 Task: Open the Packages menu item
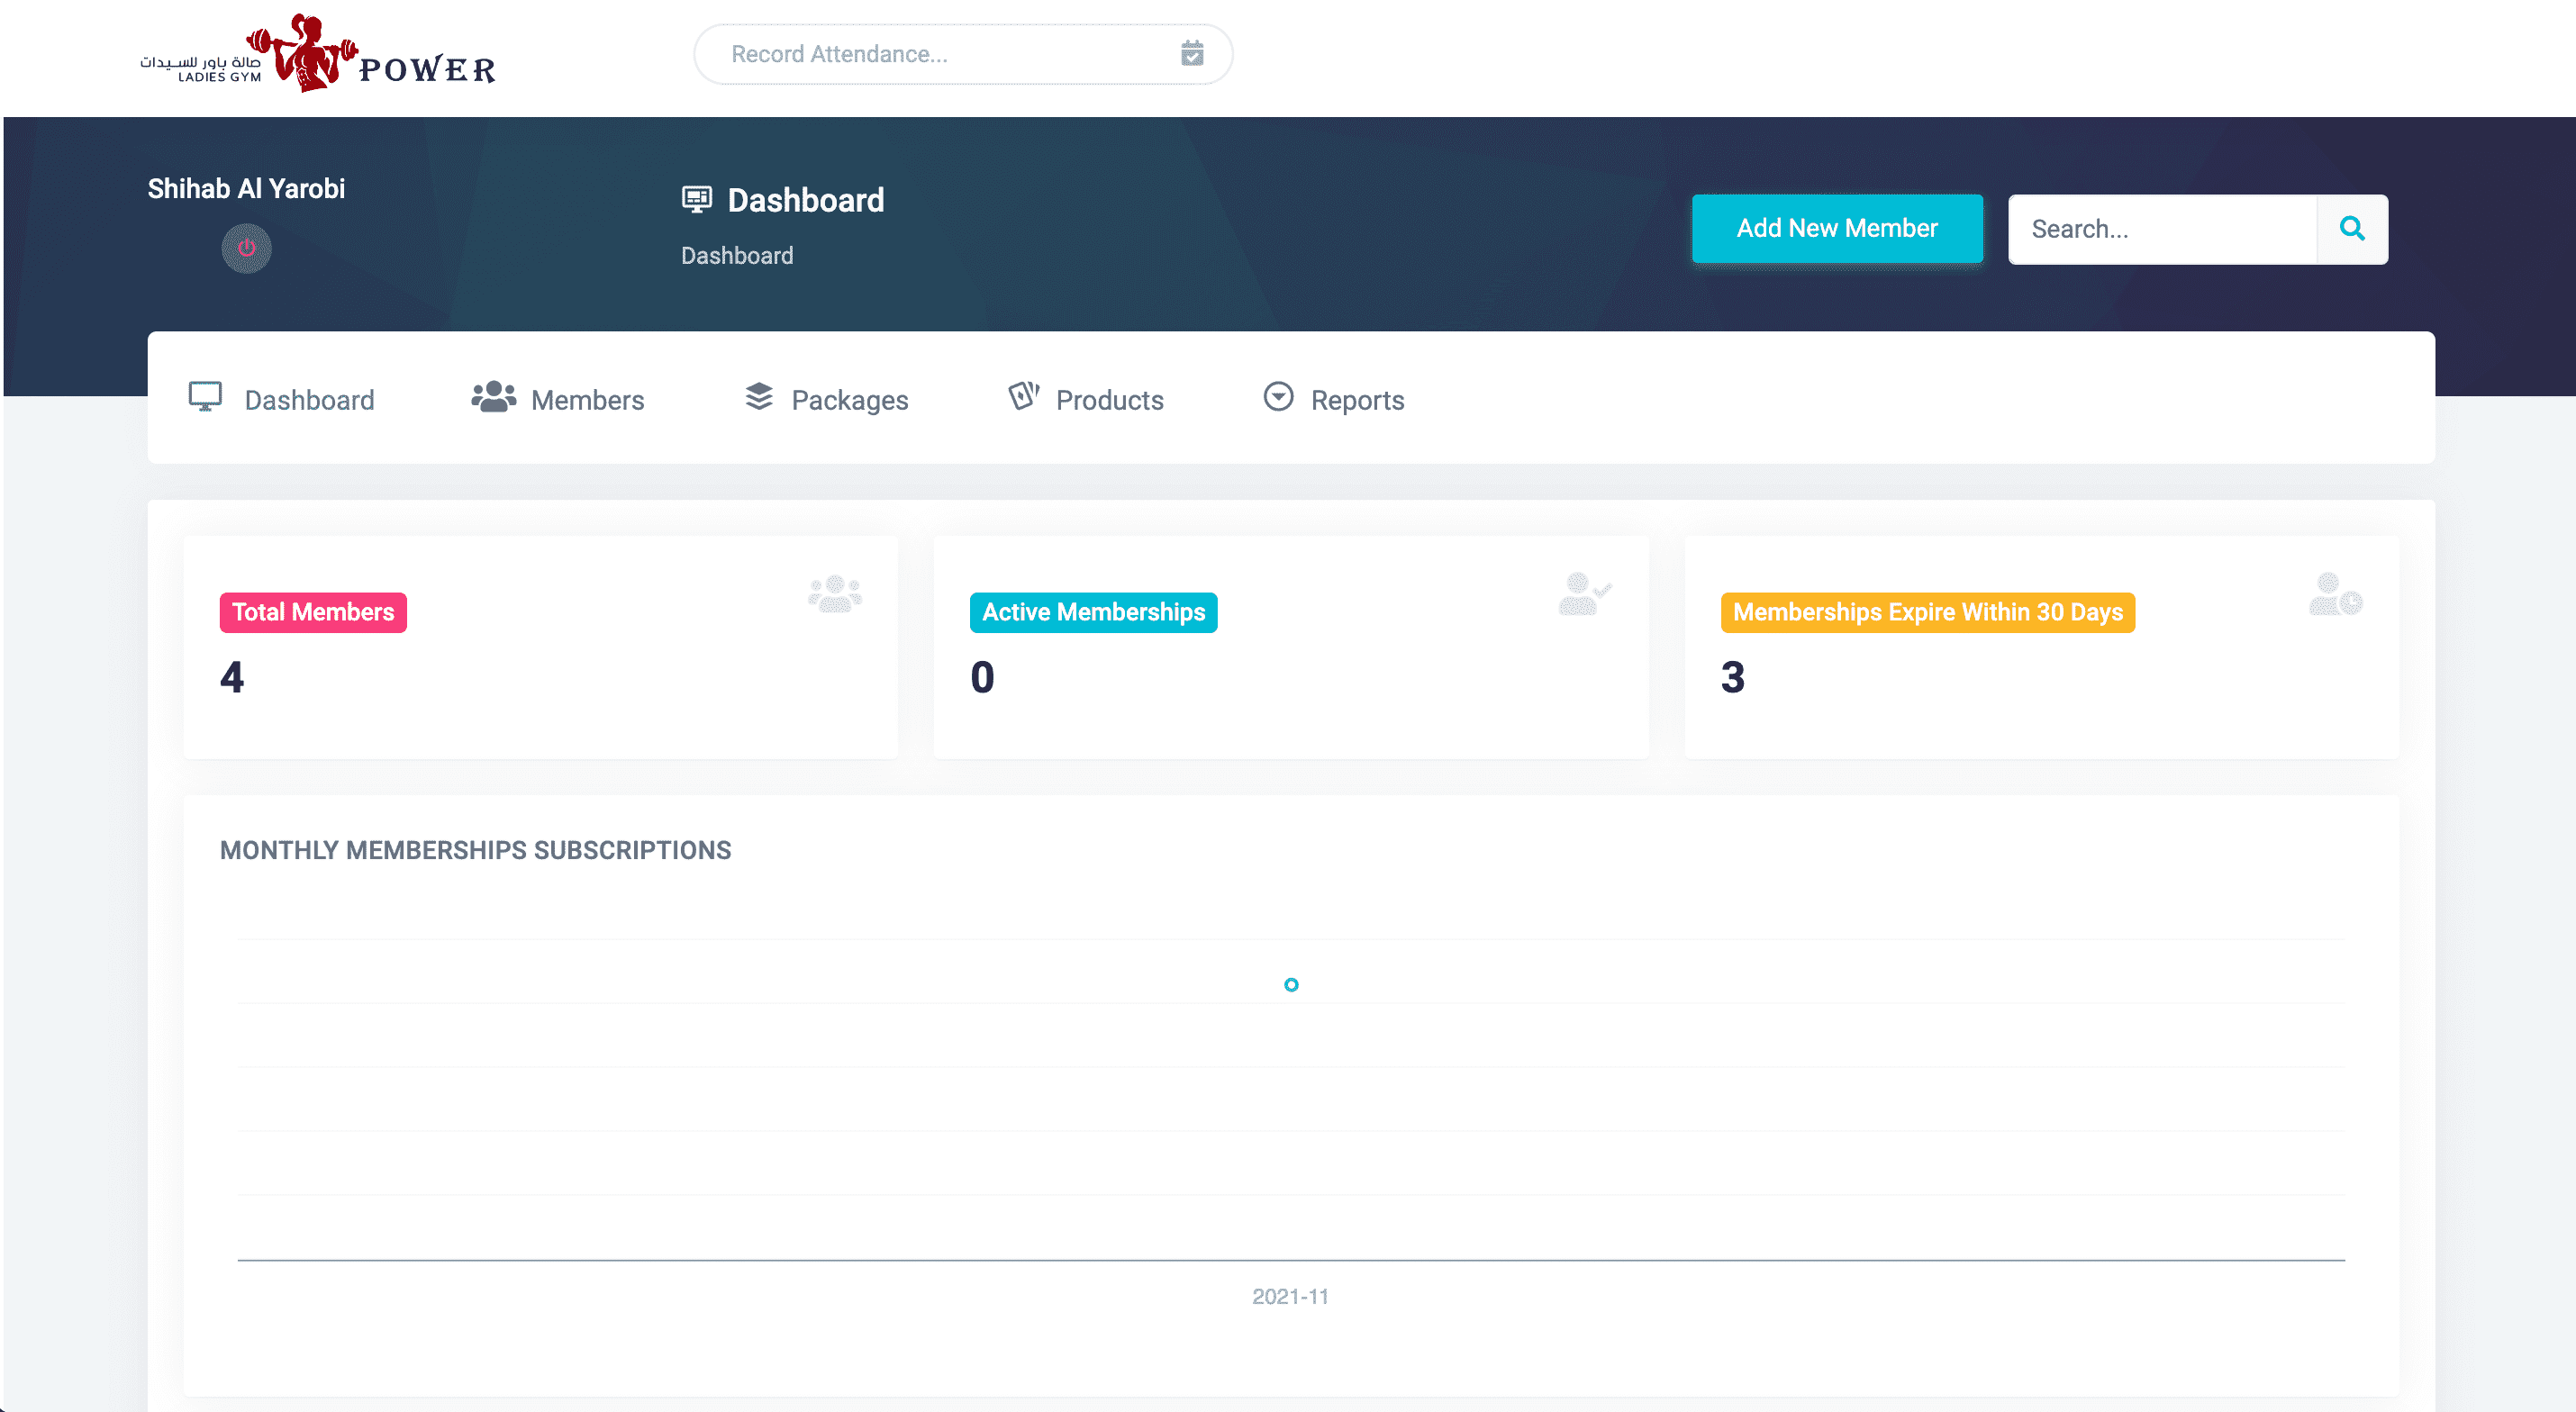click(826, 399)
